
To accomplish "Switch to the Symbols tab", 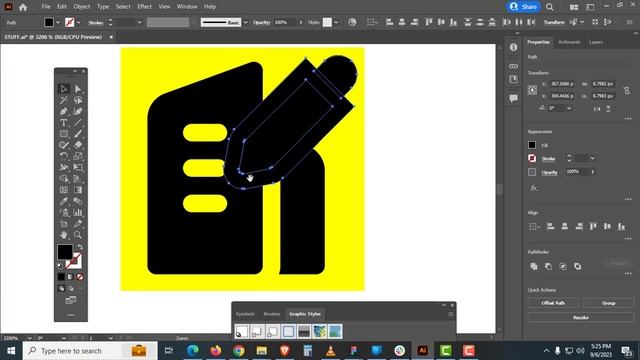I will 245,314.
